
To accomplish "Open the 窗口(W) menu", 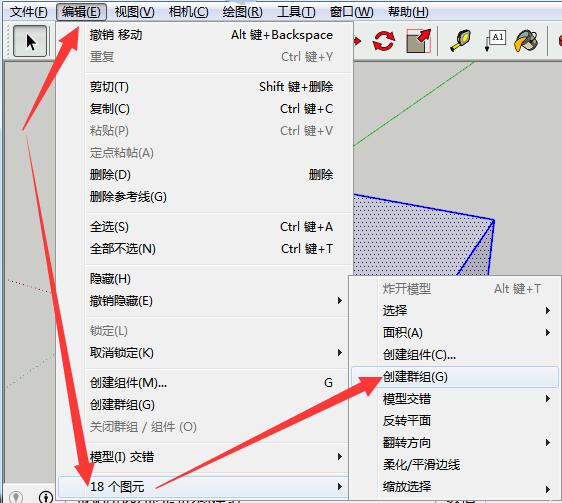I will [x=351, y=12].
